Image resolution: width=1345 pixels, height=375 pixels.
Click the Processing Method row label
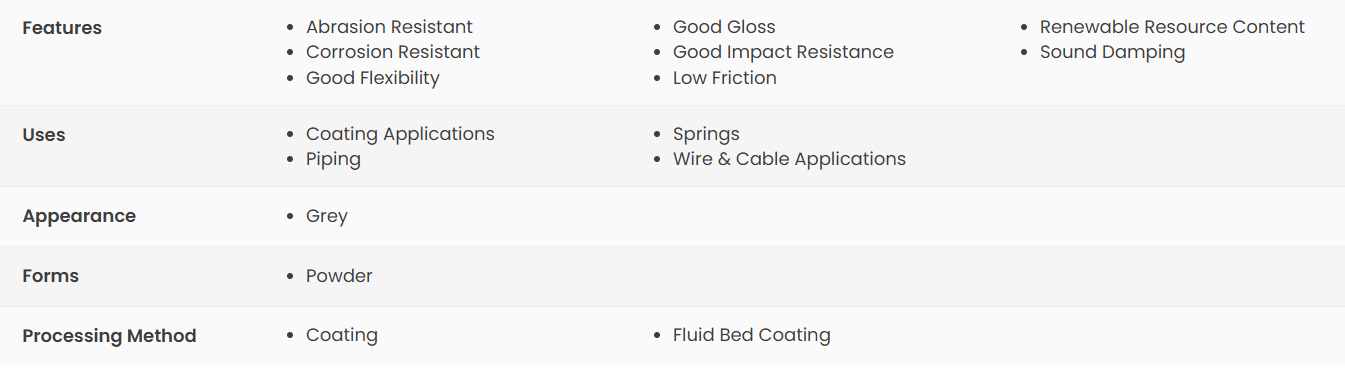click(109, 336)
